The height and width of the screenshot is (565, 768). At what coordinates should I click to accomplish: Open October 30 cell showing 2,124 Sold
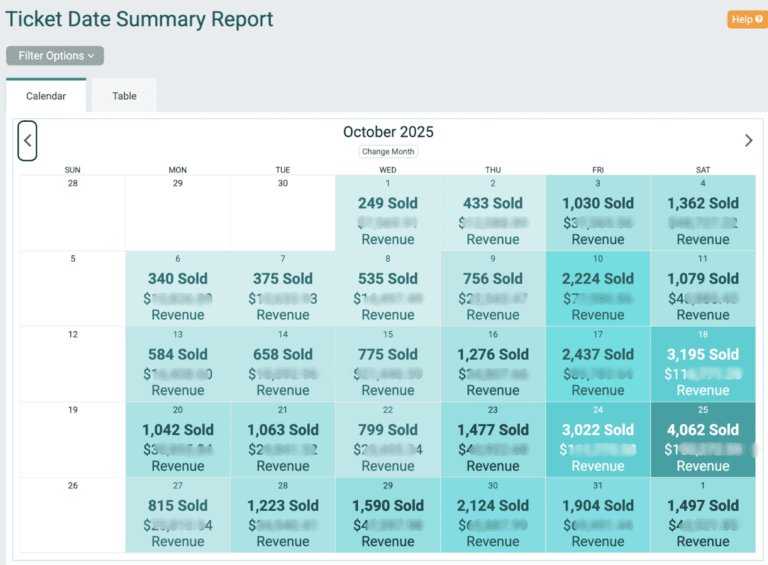click(493, 515)
